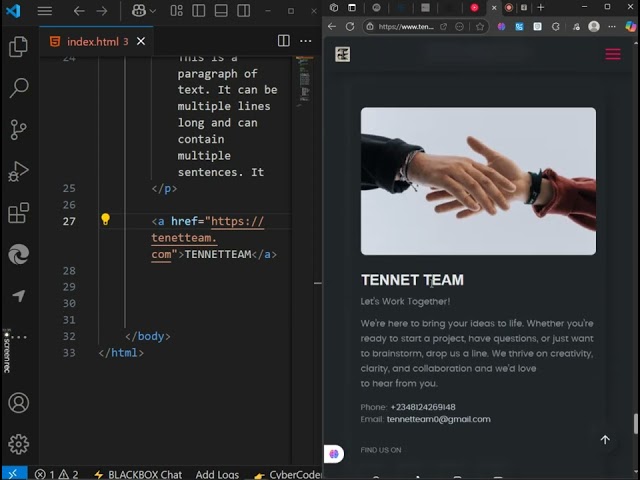
Task: Open Copilot in the Edge sidebar
Action: pyautogui.click(x=630, y=27)
